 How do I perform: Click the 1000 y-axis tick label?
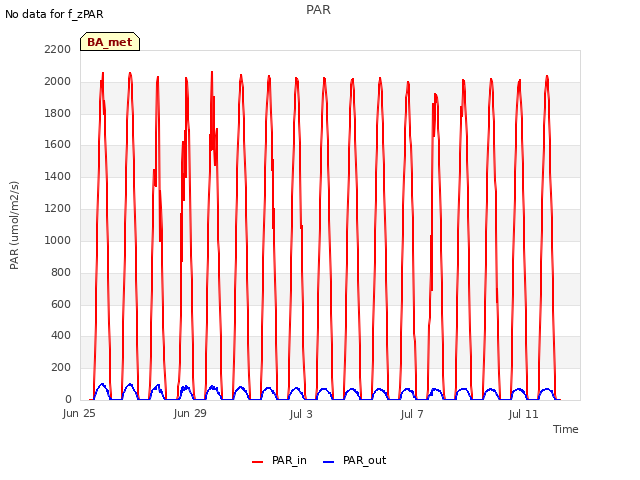pos(58,240)
